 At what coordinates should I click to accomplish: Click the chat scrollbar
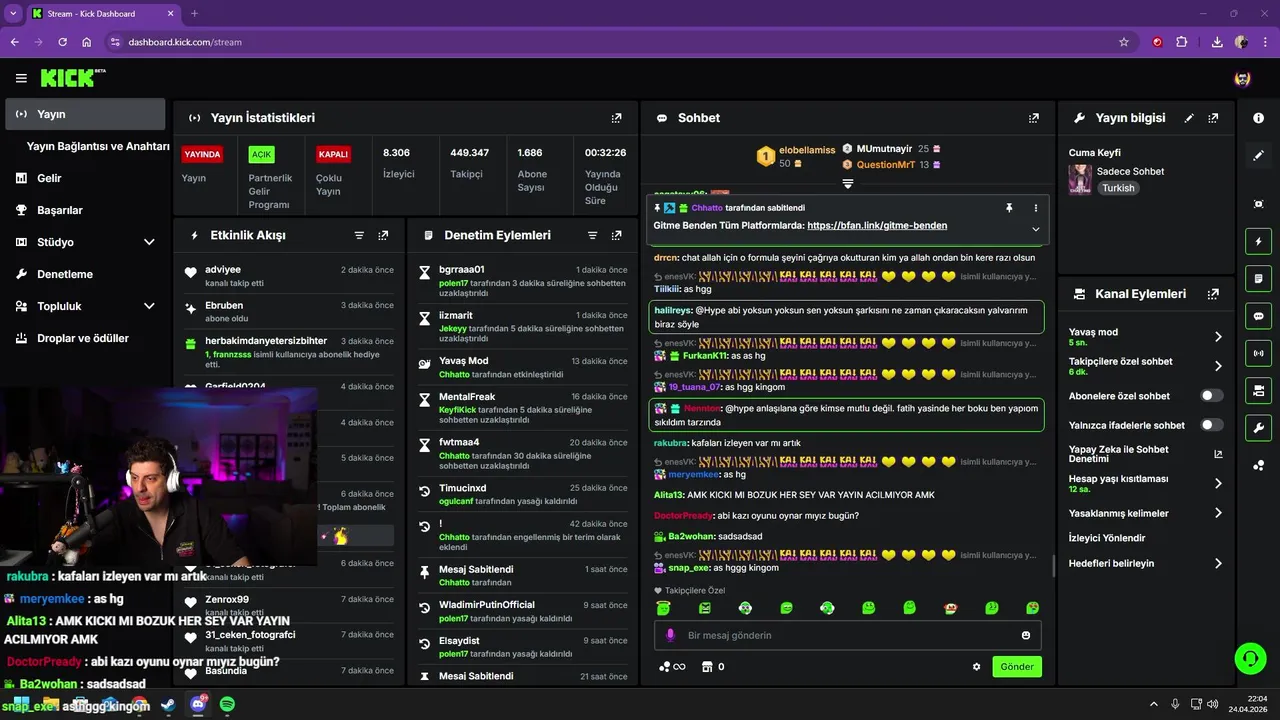click(1053, 566)
